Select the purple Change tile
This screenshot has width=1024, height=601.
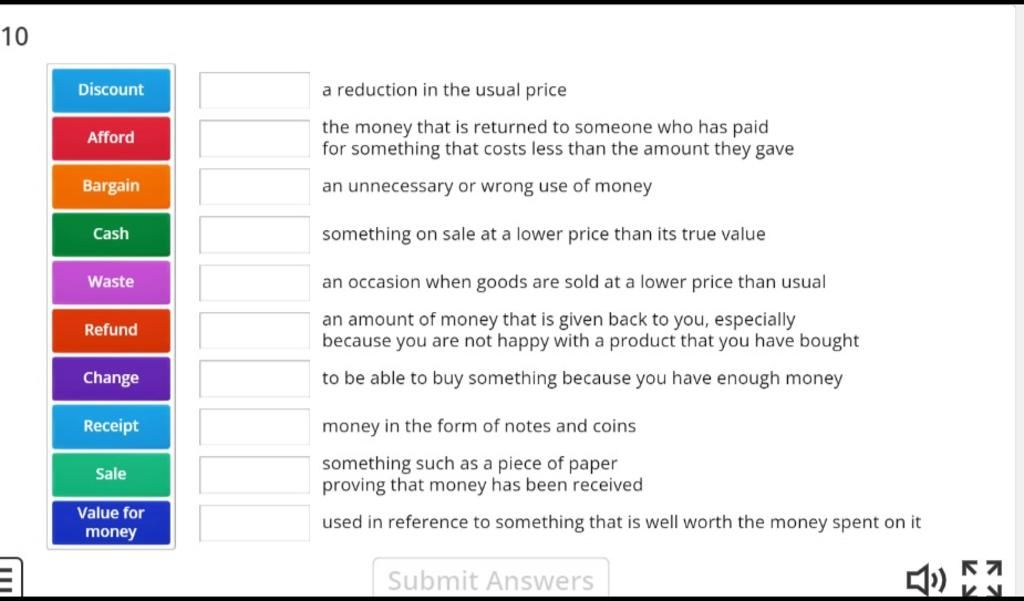pos(111,378)
